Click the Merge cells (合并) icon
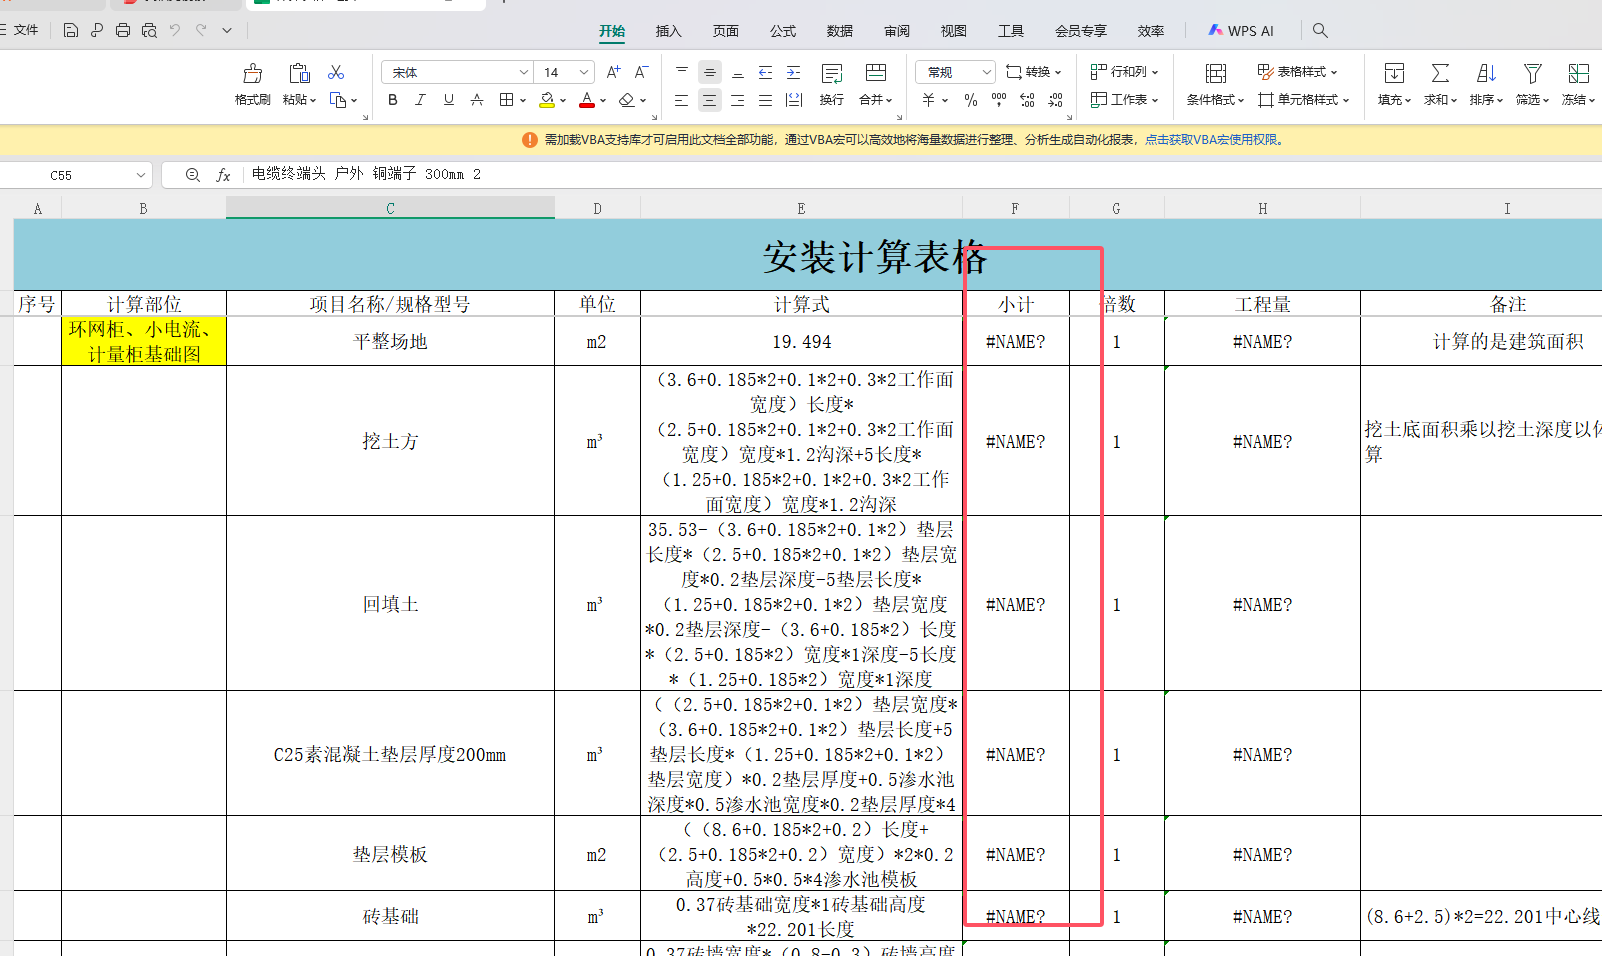The width and height of the screenshot is (1602, 956). click(x=876, y=73)
